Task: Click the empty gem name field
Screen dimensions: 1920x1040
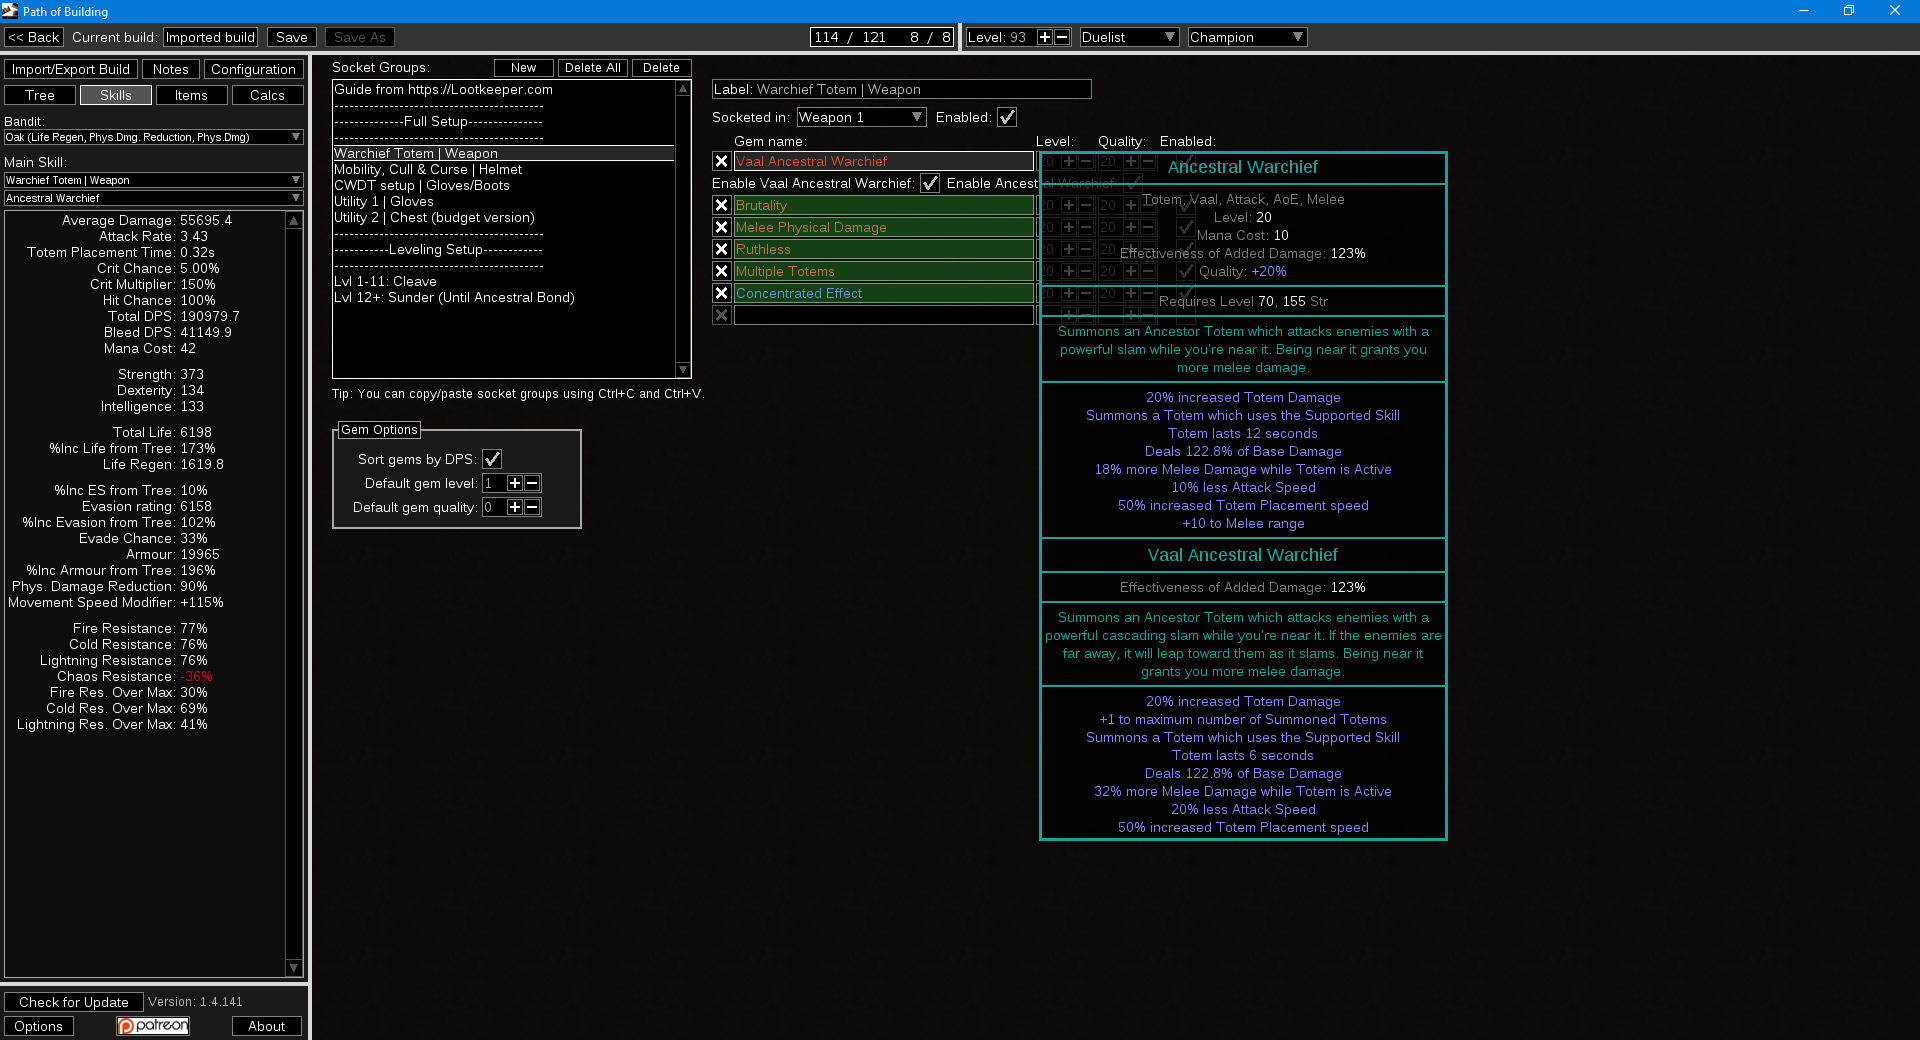Action: (x=884, y=315)
